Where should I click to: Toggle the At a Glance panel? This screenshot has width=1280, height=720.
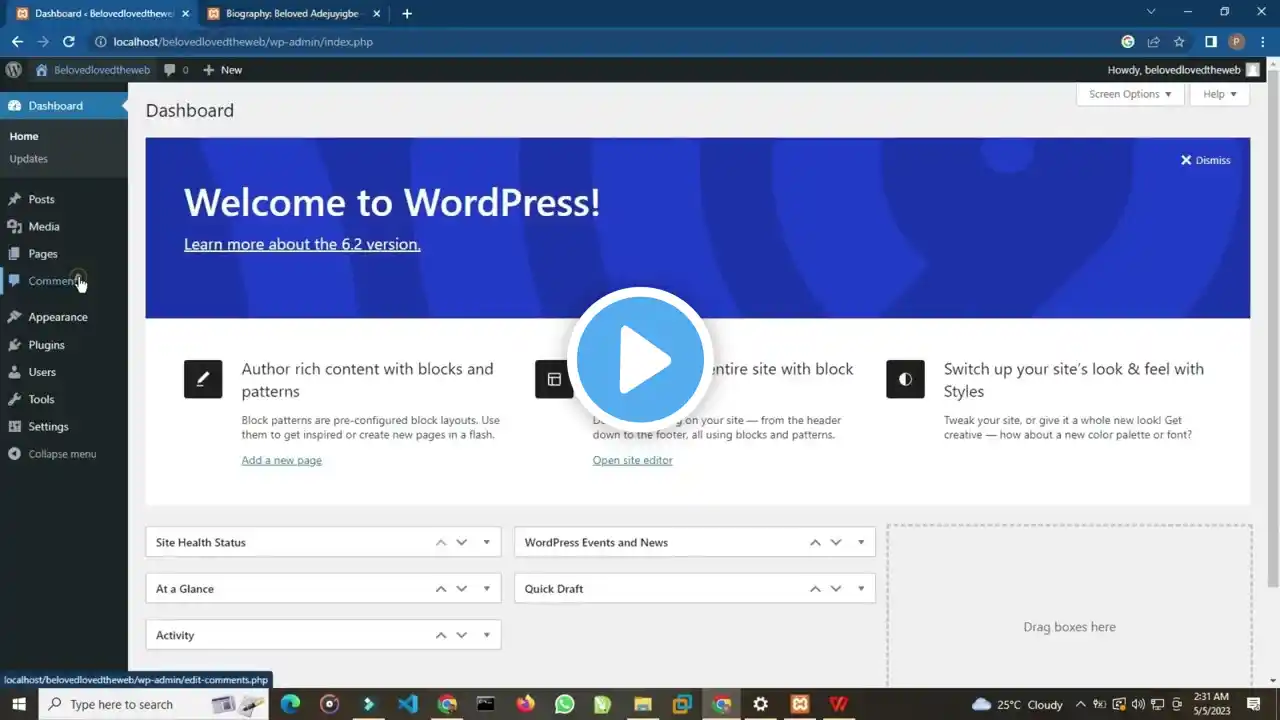coord(487,589)
